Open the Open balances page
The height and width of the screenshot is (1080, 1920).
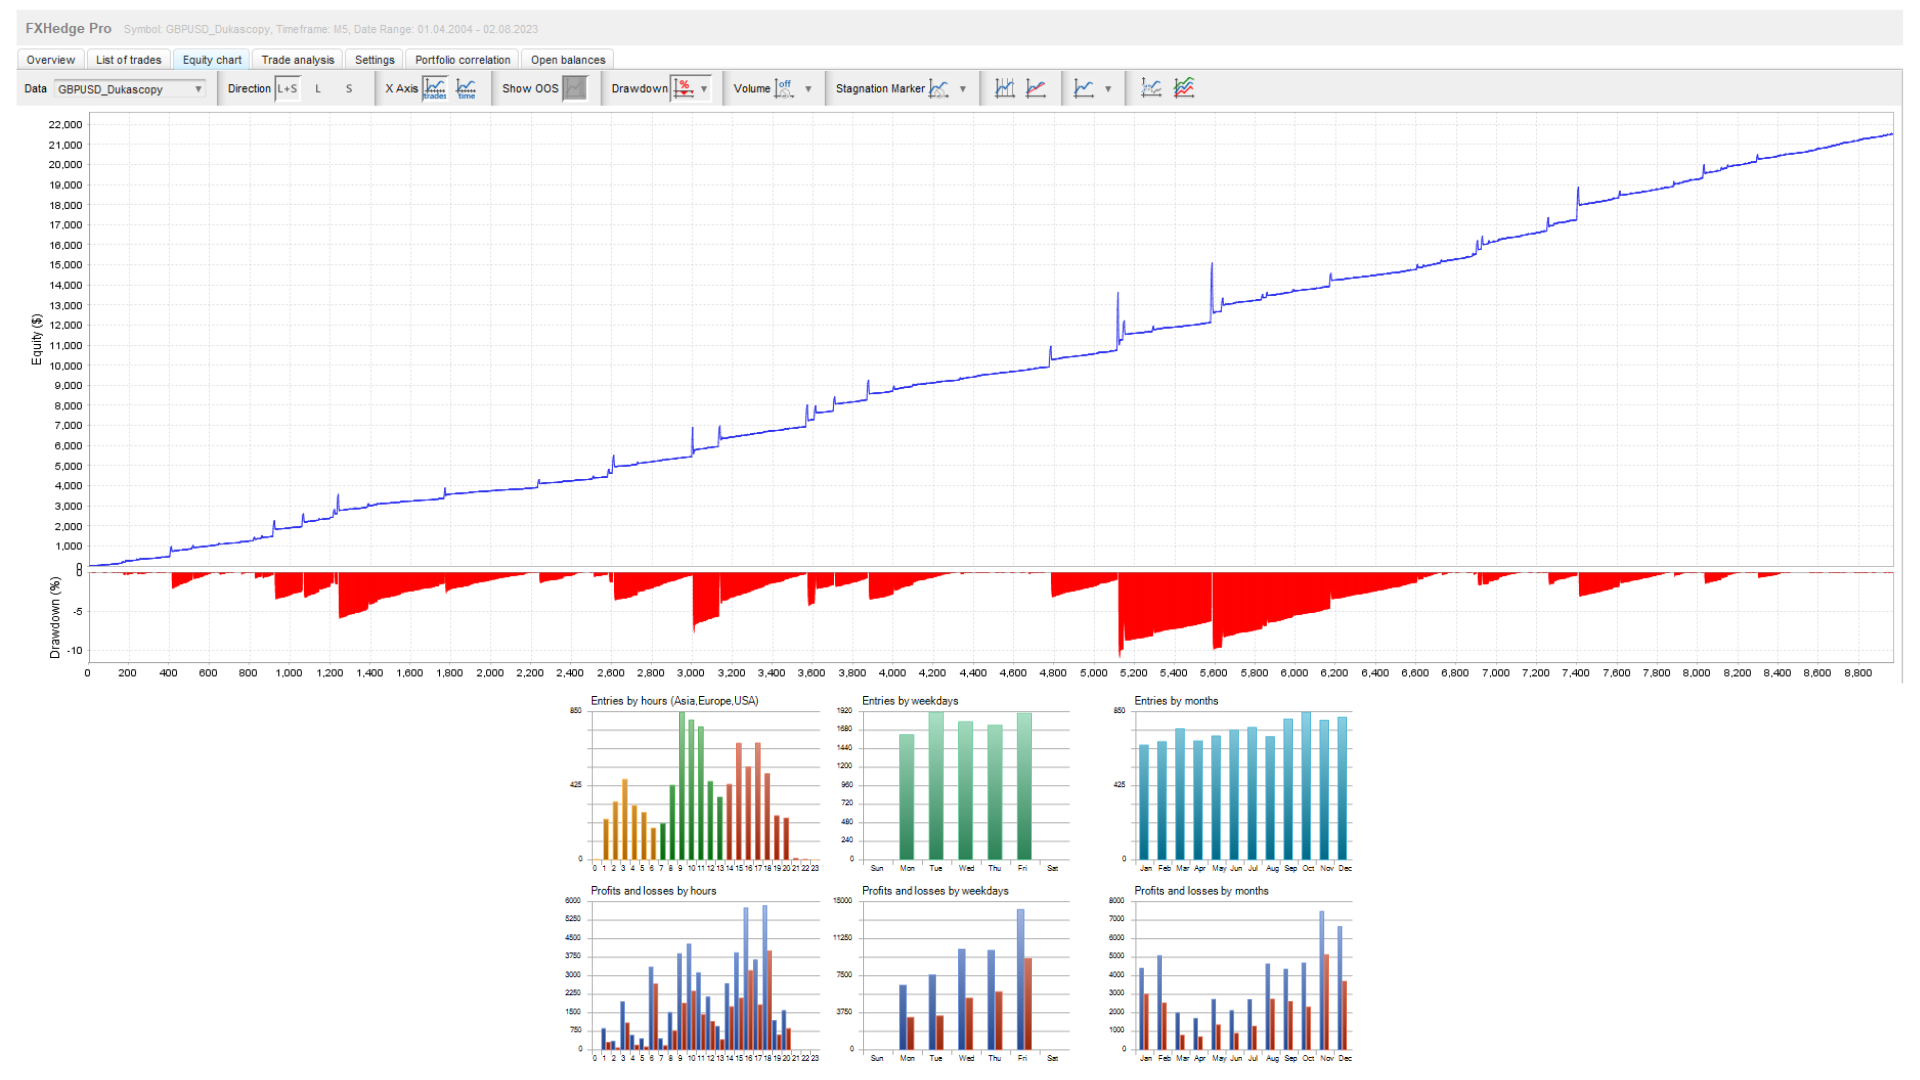coord(567,59)
